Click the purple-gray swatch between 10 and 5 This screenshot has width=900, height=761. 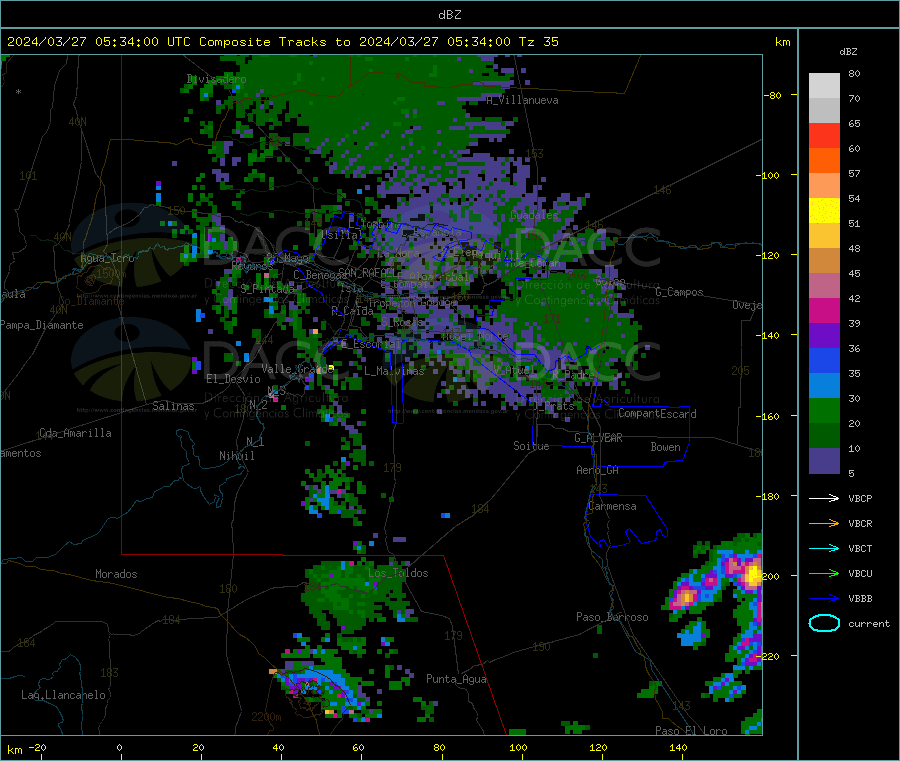click(824, 461)
